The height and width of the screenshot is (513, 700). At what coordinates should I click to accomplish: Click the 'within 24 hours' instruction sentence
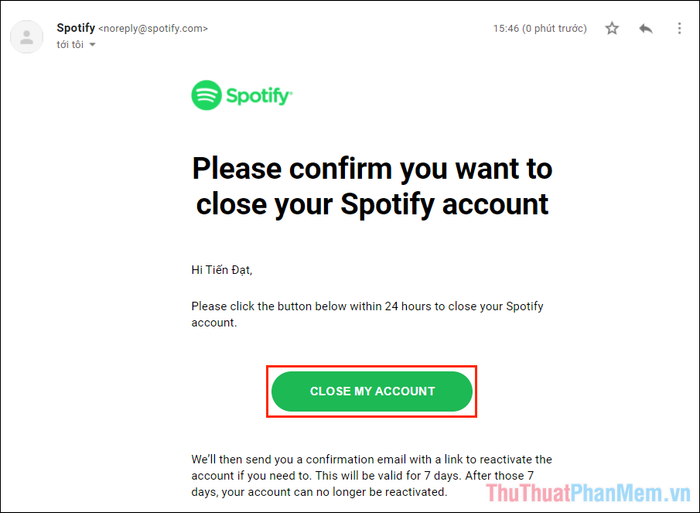[367, 314]
